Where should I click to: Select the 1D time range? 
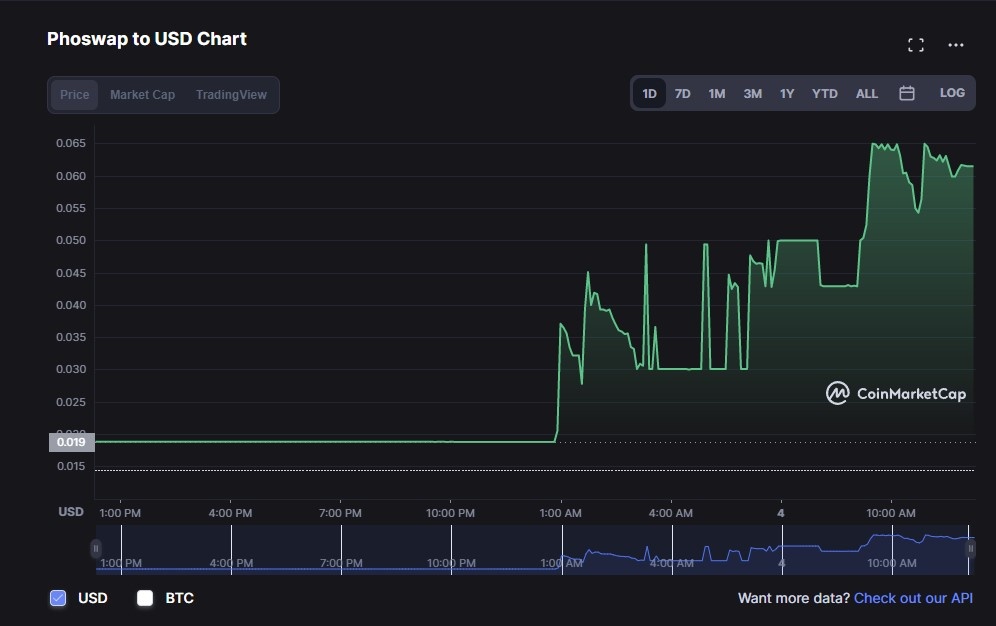(x=649, y=93)
